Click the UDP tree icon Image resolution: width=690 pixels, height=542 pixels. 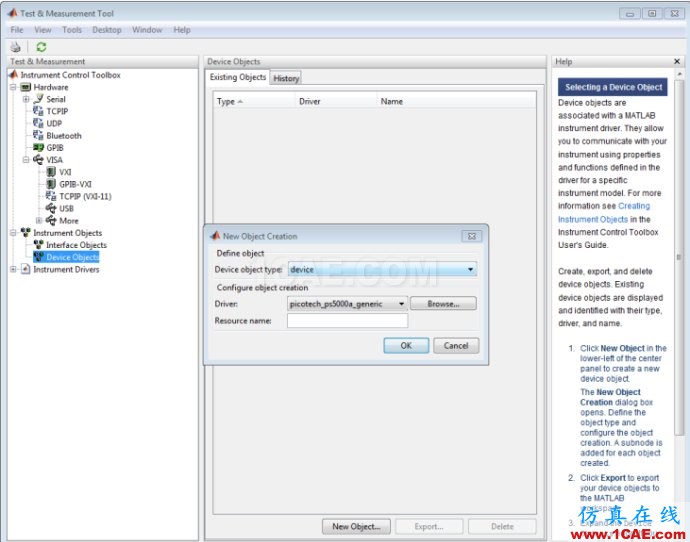tap(39, 123)
